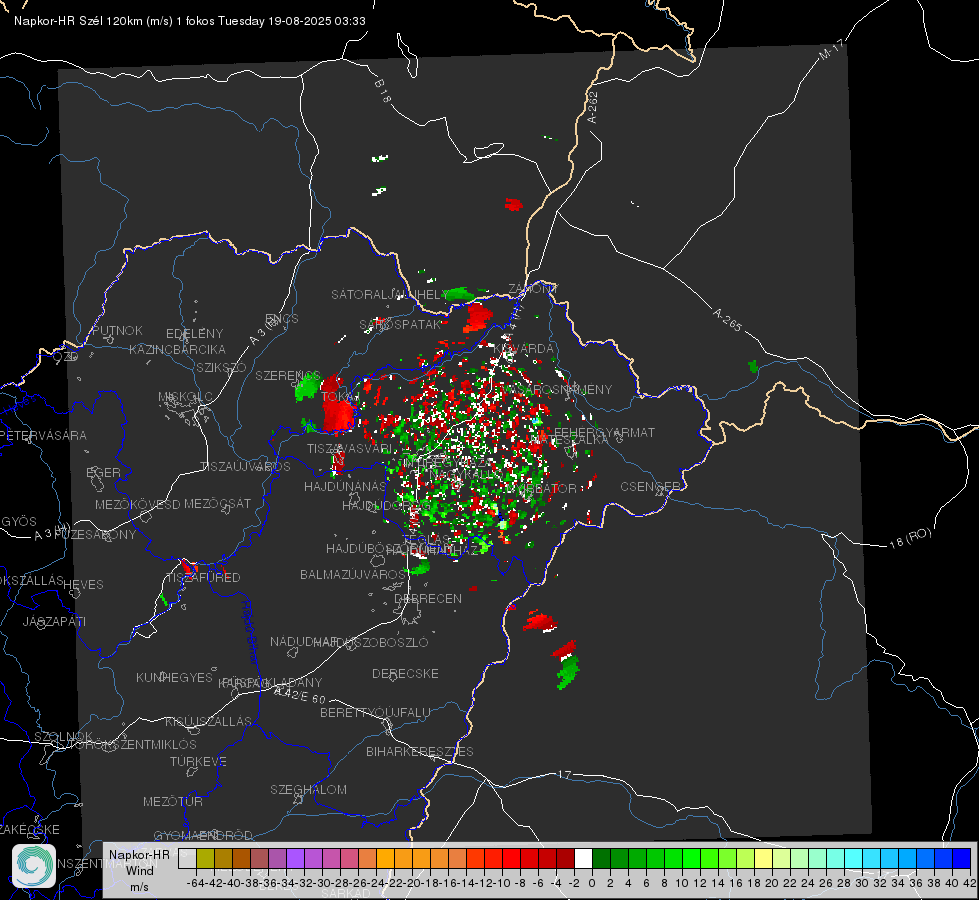979x900 pixels.
Task: Click the MEZŐKÖVESD label
Action: point(137,504)
